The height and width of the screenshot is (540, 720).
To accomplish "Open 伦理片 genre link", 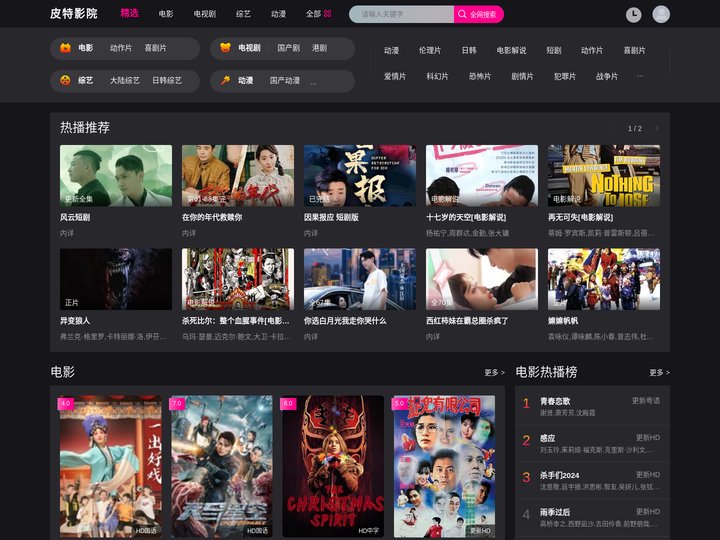I will pos(430,51).
